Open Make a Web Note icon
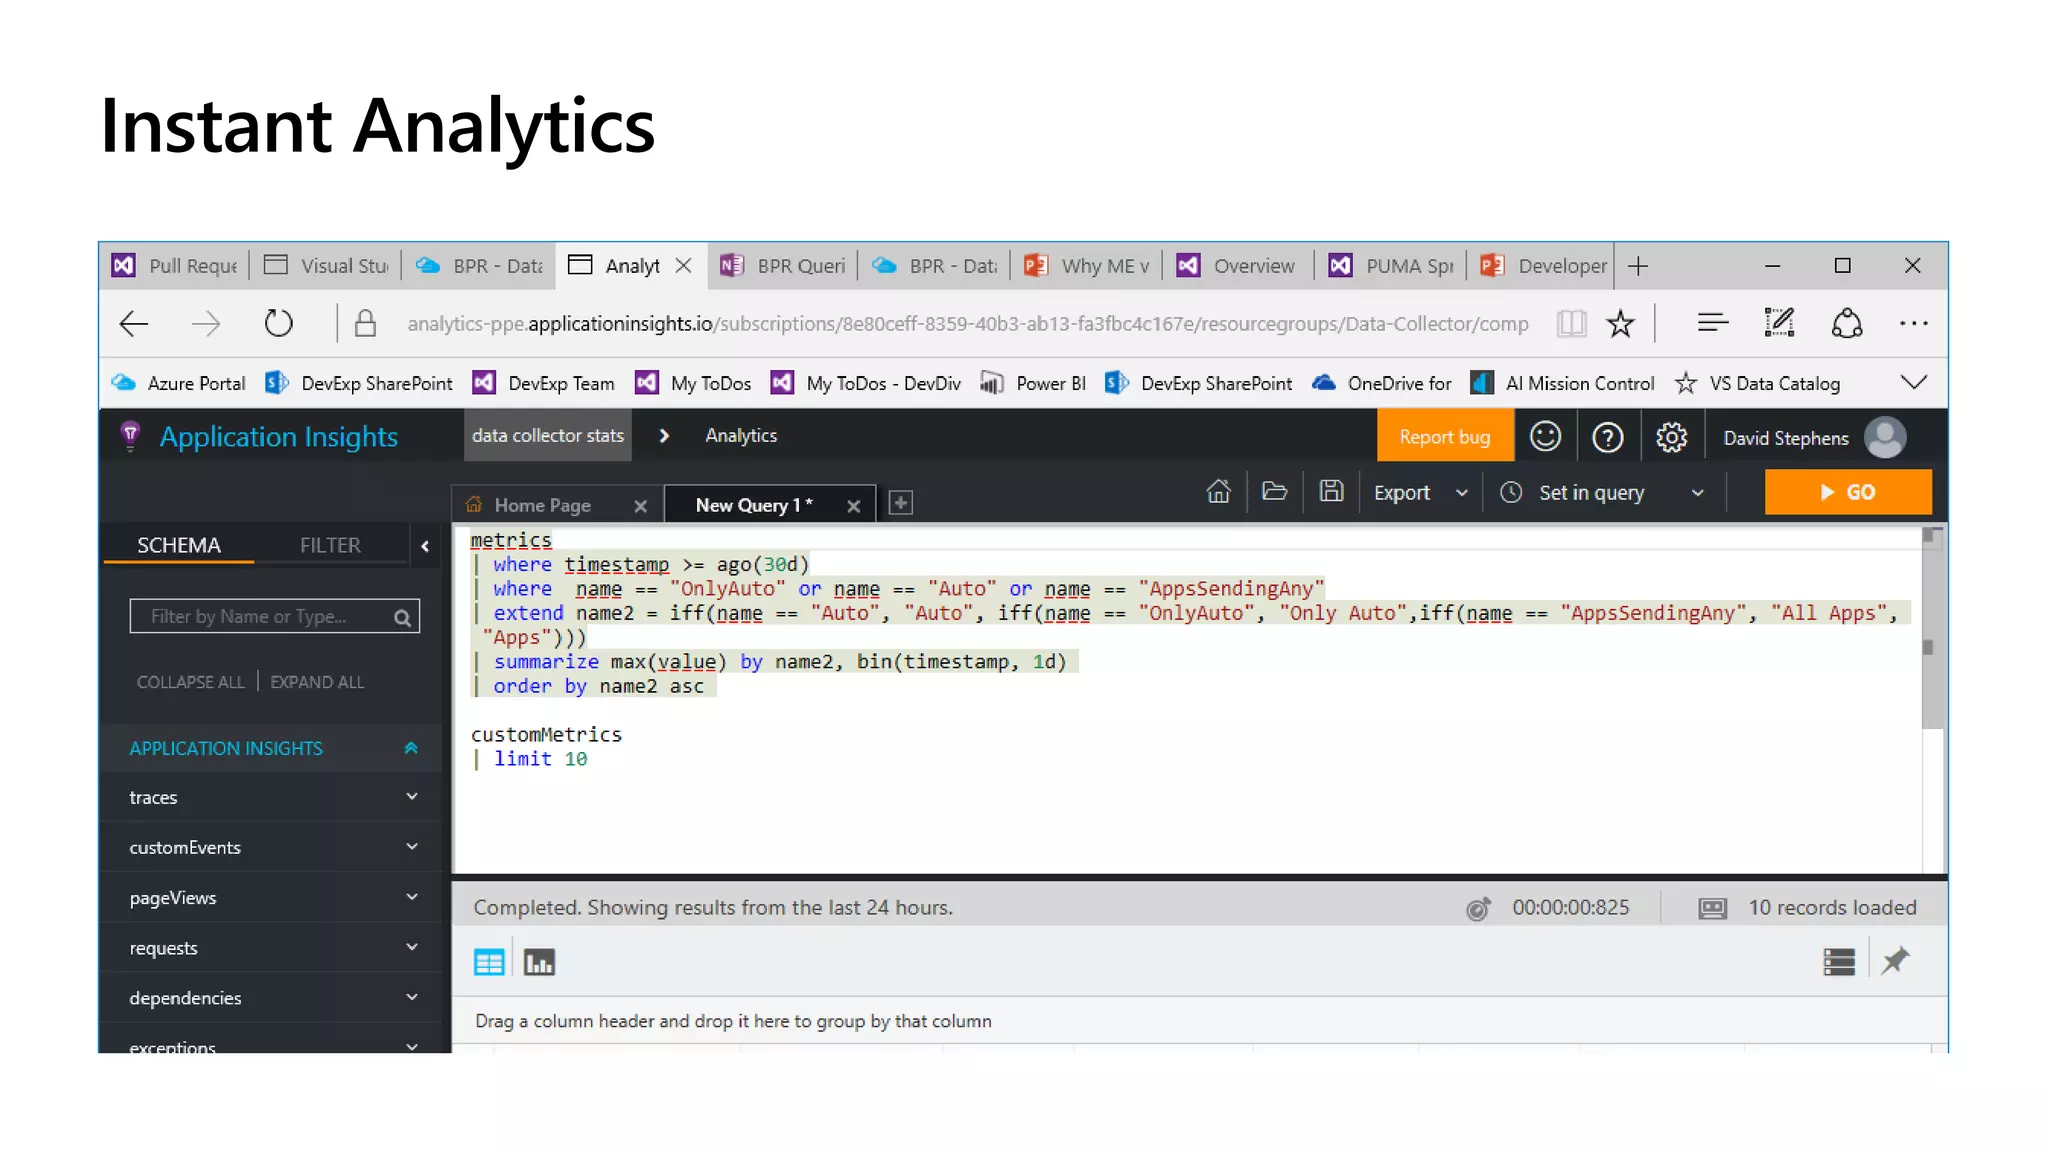 [x=1779, y=322]
